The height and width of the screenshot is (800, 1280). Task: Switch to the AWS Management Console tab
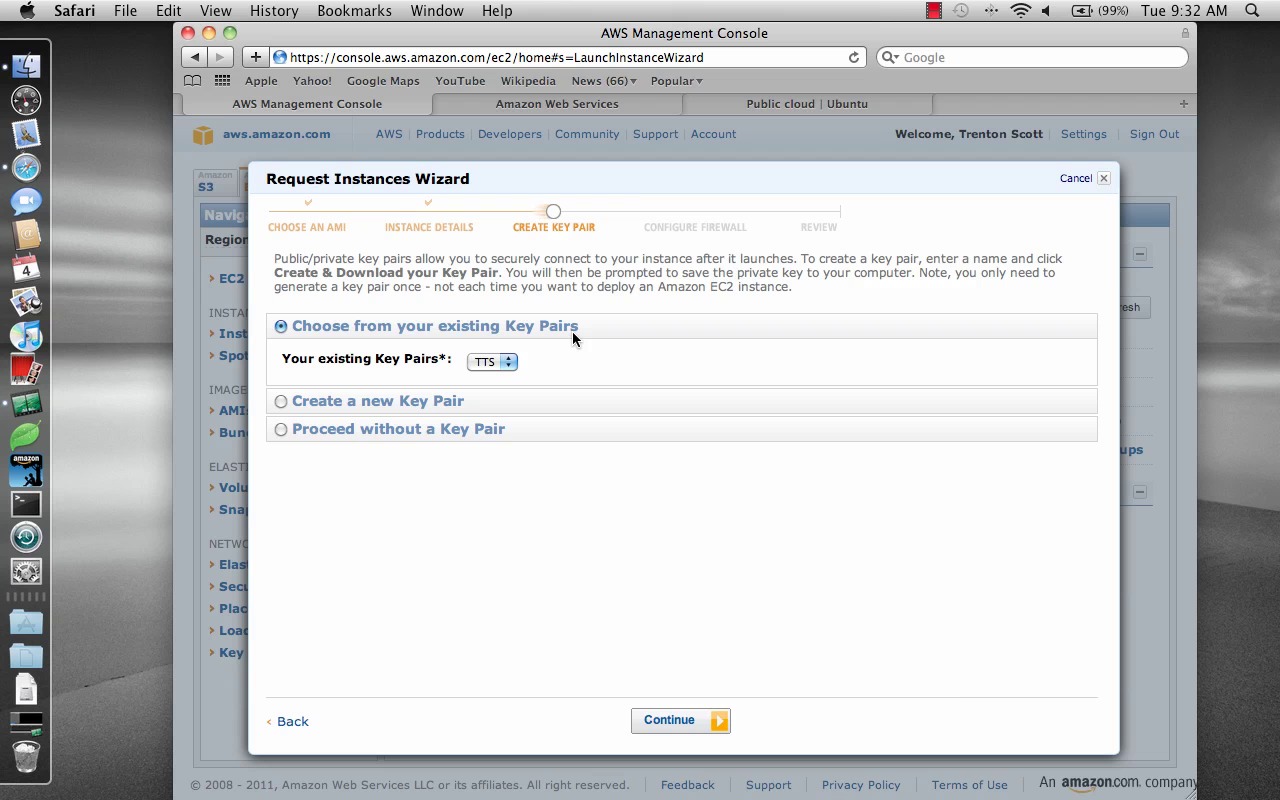coord(307,104)
